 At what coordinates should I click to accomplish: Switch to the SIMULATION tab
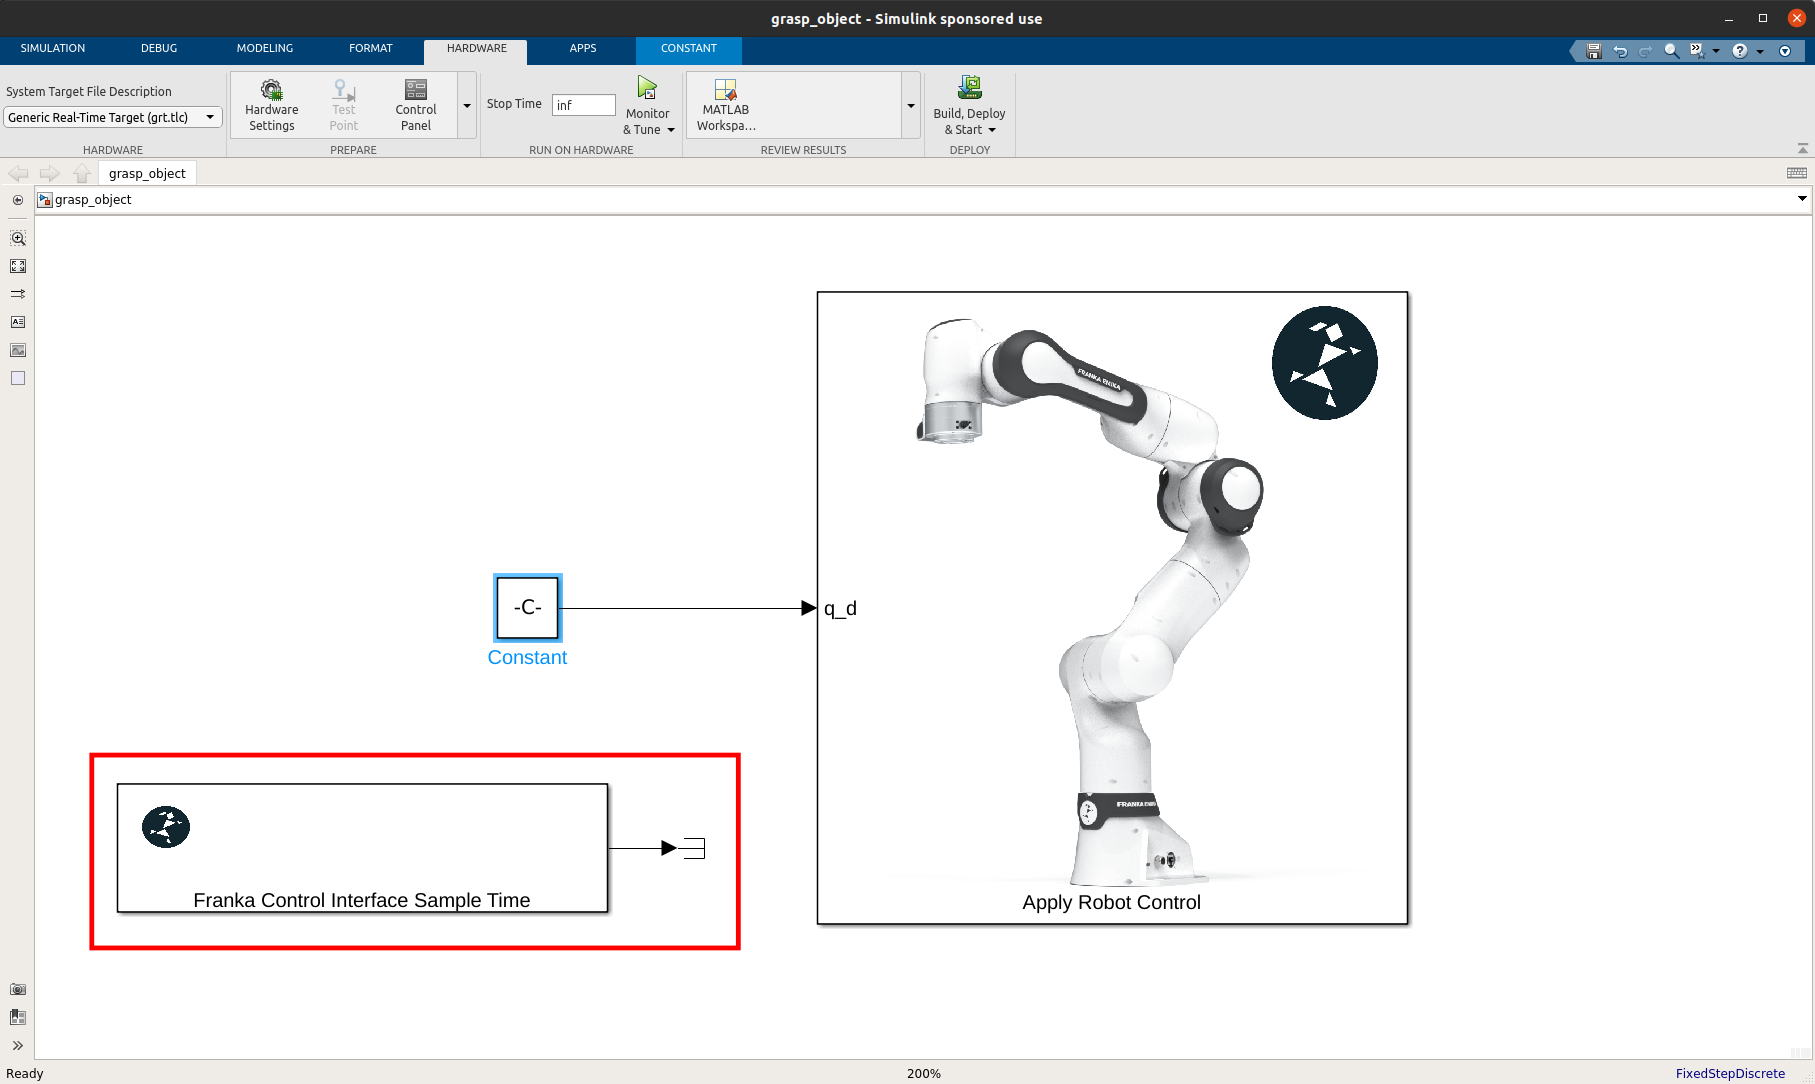click(52, 48)
